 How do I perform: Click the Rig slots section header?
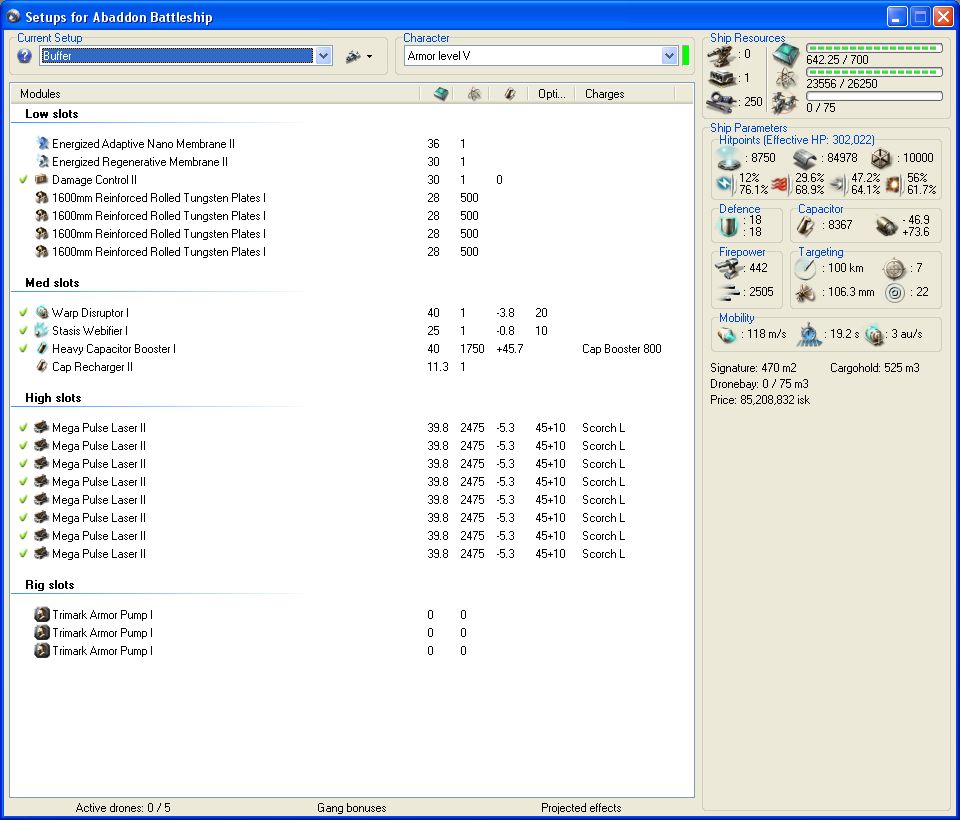pyautogui.click(x=50, y=585)
